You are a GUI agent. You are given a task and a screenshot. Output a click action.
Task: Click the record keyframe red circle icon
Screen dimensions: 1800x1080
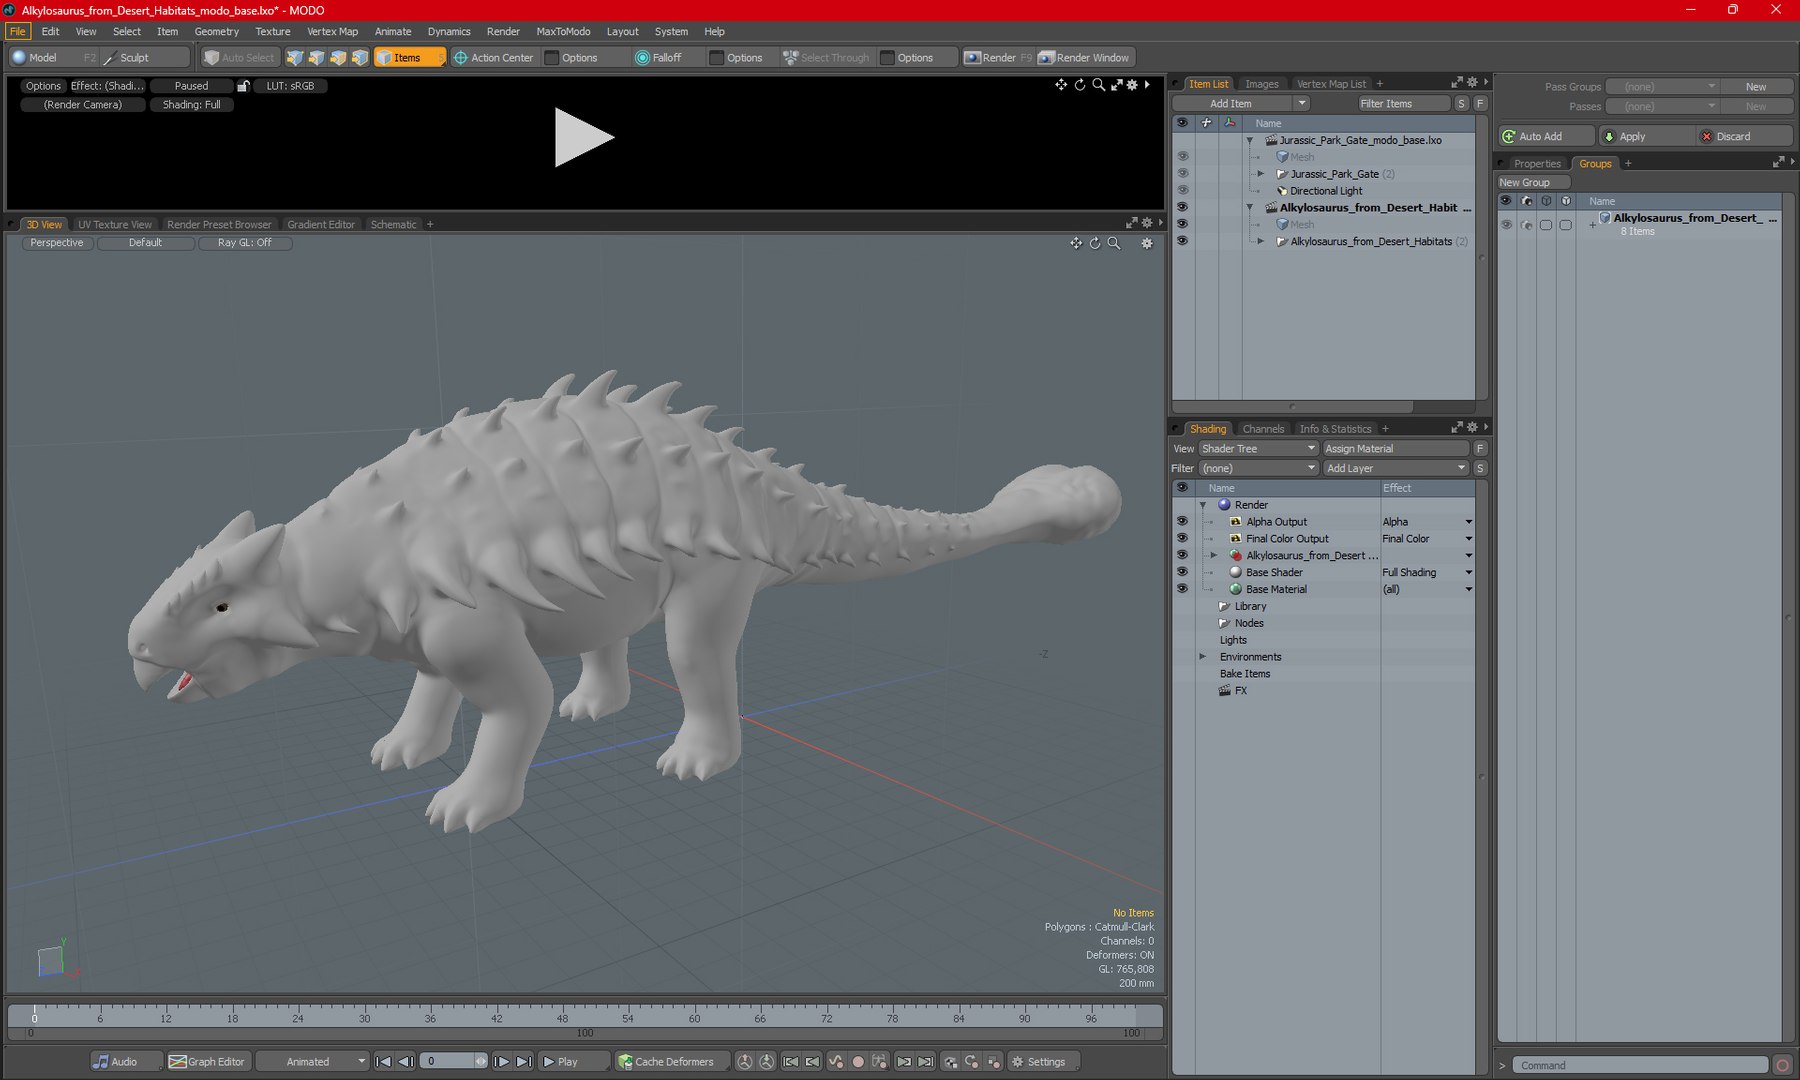coord(857,1062)
